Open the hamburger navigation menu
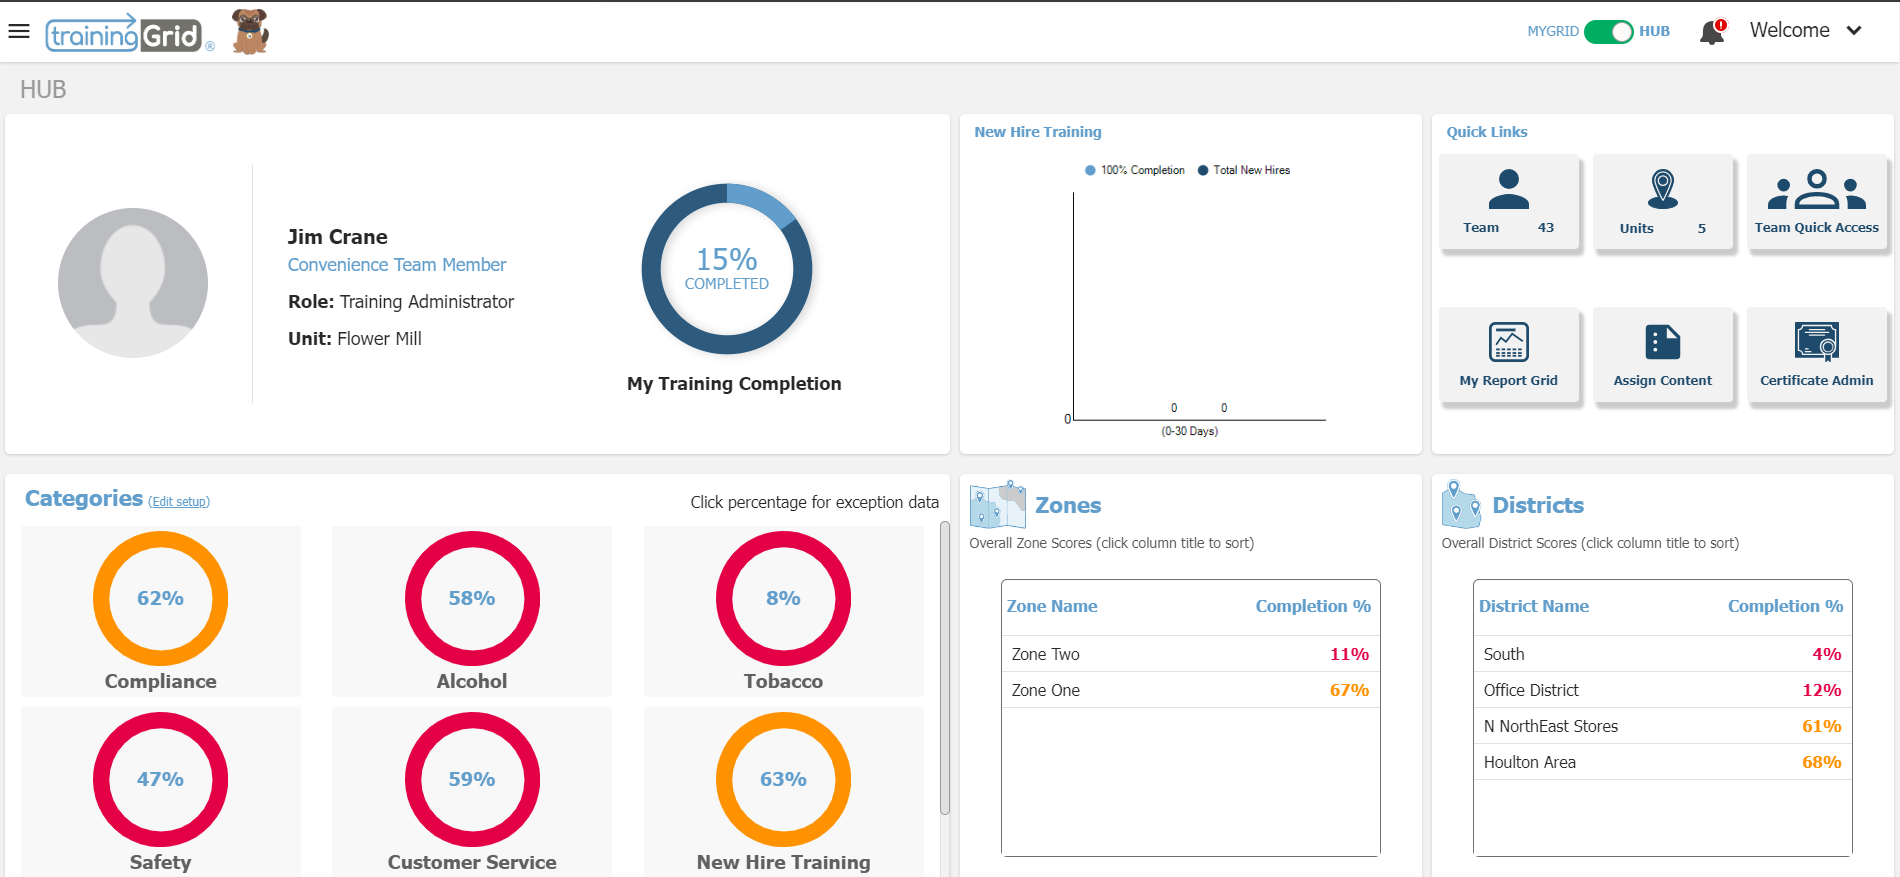Image resolution: width=1900 pixels, height=877 pixels. (x=19, y=31)
